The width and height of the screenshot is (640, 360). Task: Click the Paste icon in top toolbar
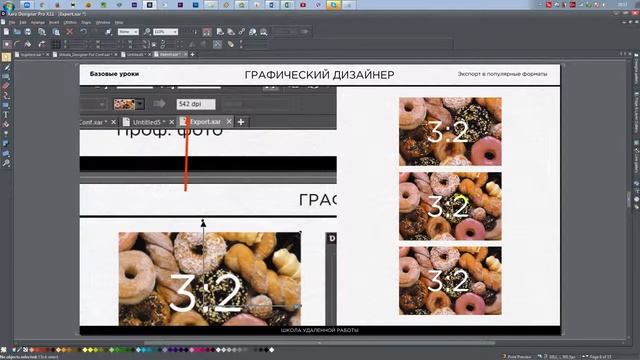click(56, 32)
